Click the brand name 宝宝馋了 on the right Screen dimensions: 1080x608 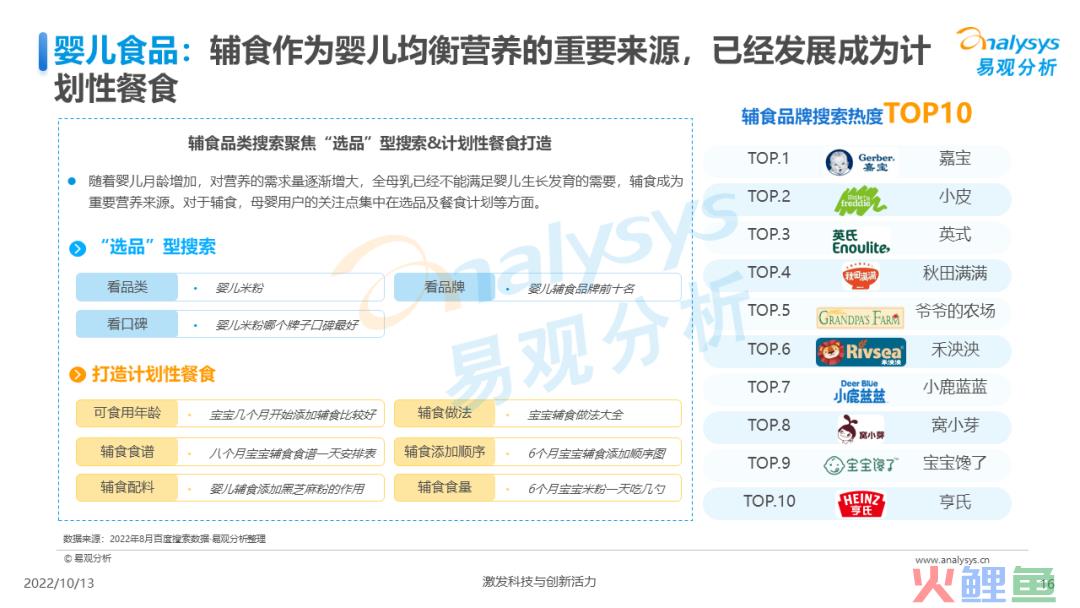tap(955, 463)
